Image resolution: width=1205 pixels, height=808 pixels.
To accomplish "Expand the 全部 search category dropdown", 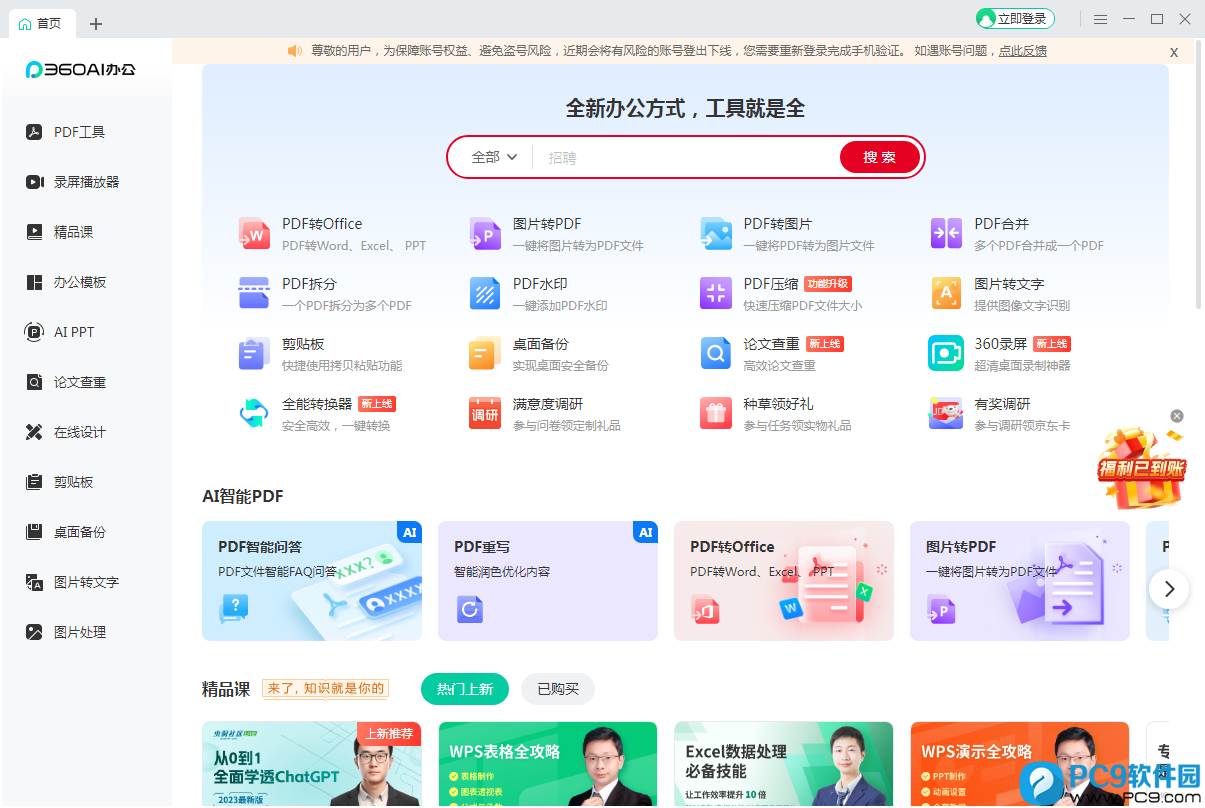I will pyautogui.click(x=494, y=157).
